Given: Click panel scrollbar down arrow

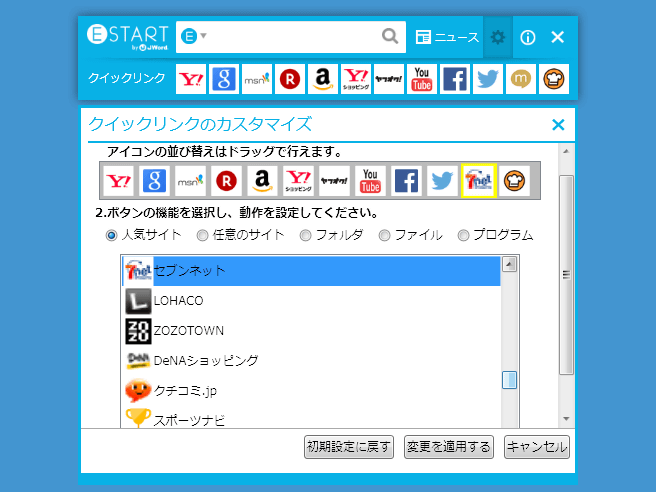Looking at the screenshot, I should coord(566,419).
